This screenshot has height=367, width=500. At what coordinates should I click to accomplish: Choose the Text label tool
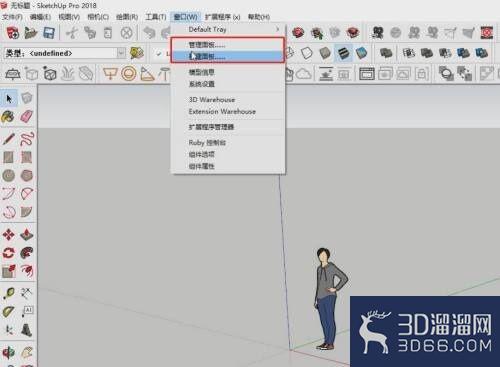click(x=27, y=311)
